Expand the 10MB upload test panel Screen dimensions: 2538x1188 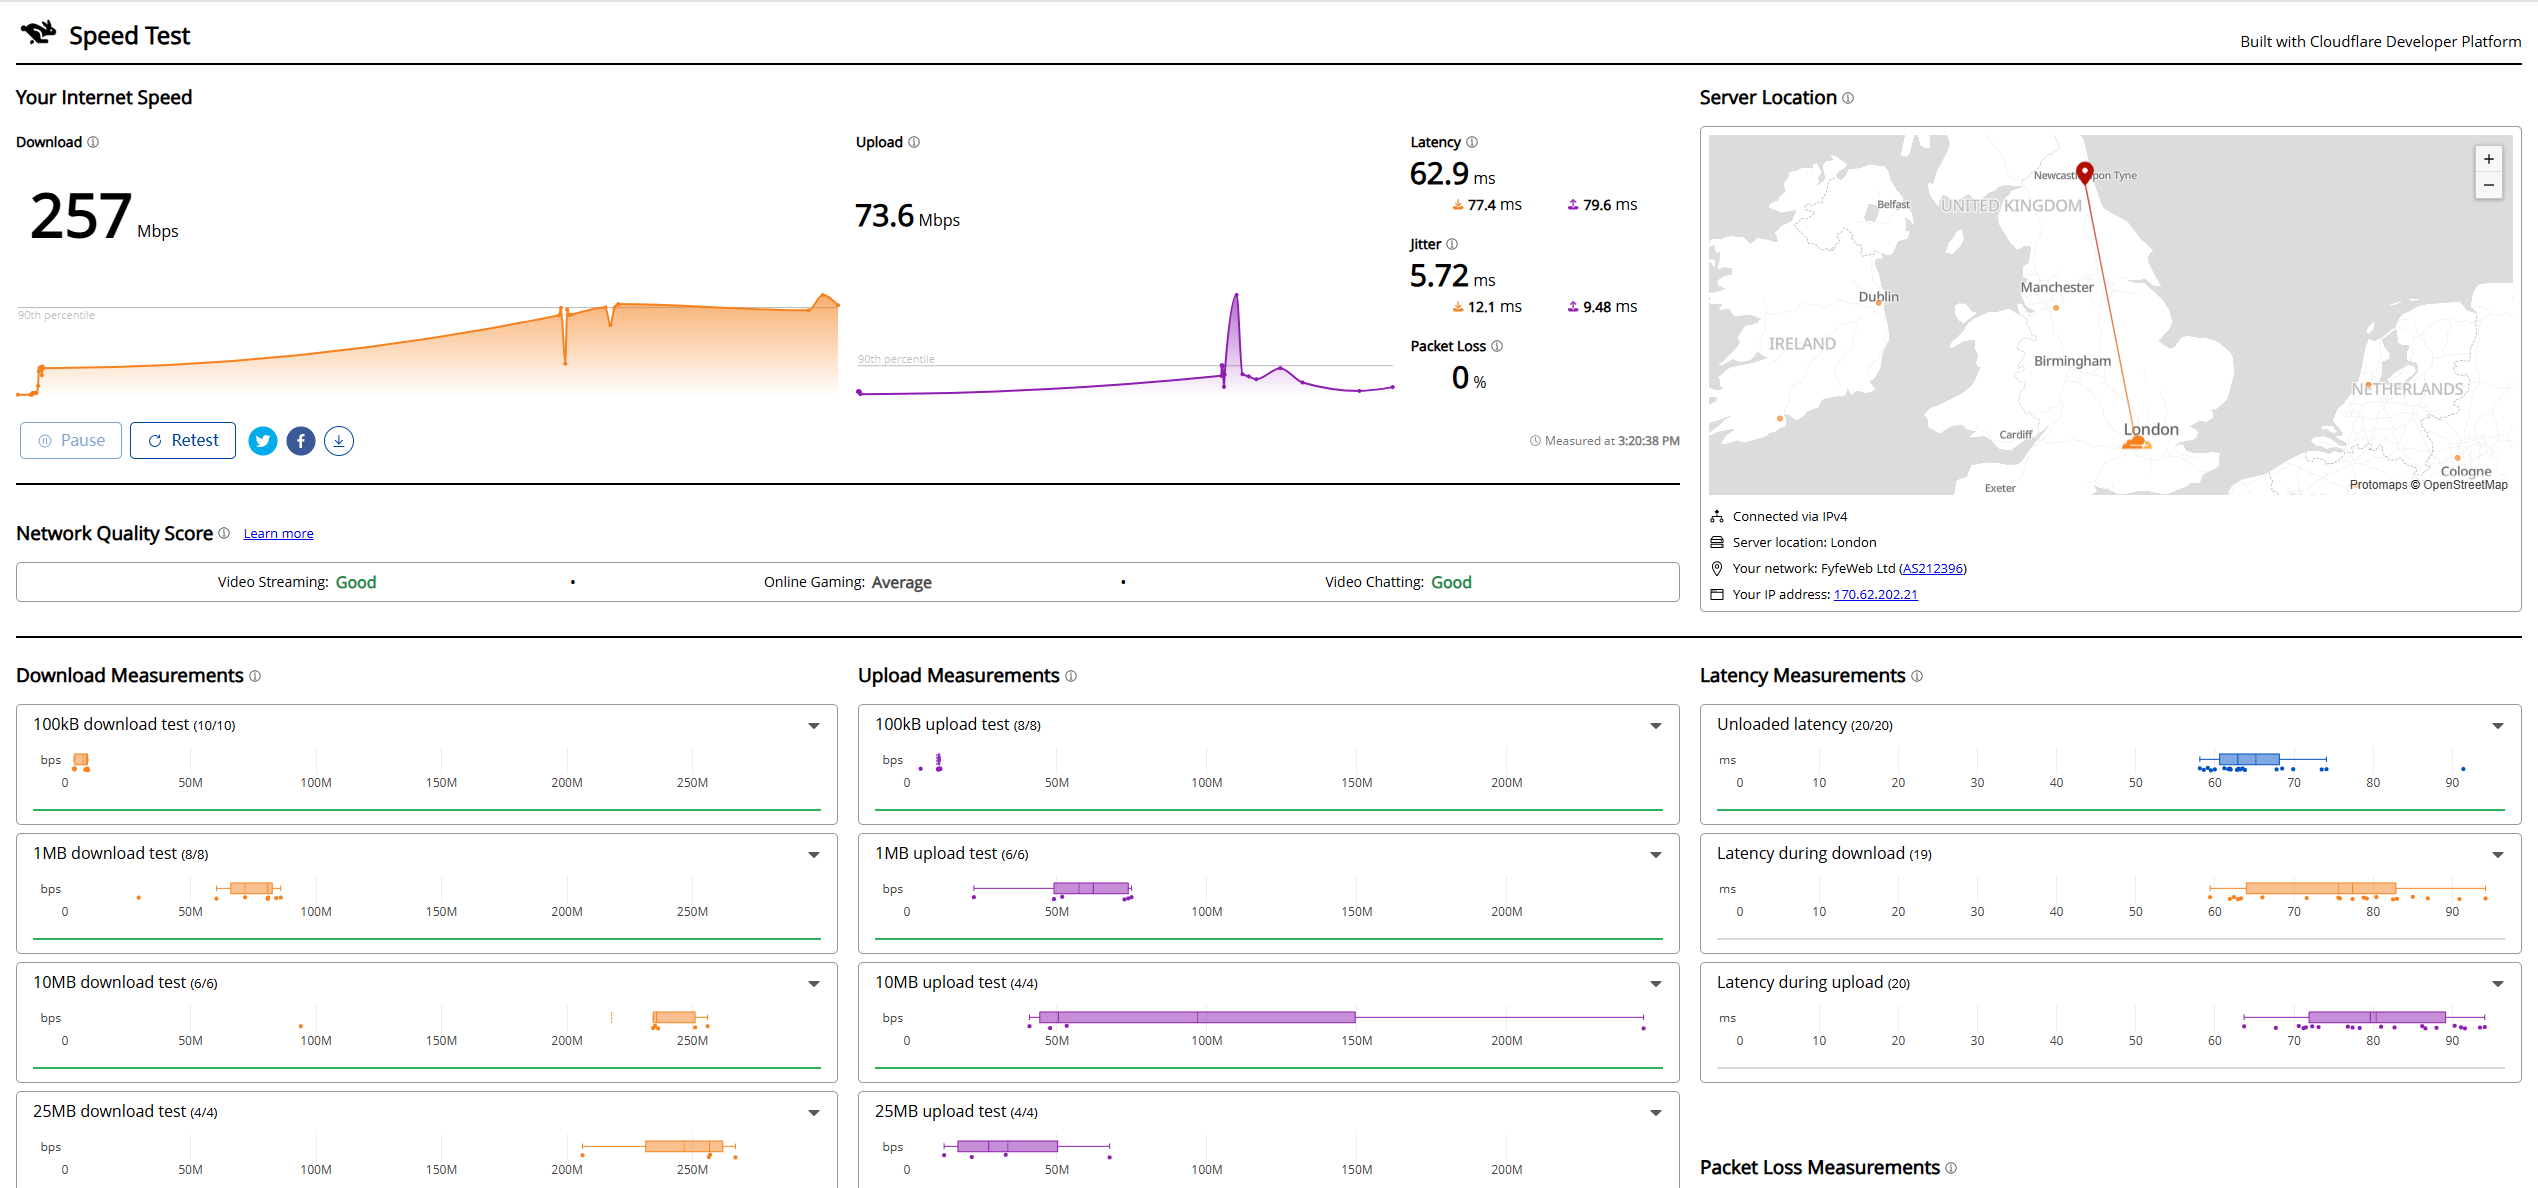tap(1656, 984)
